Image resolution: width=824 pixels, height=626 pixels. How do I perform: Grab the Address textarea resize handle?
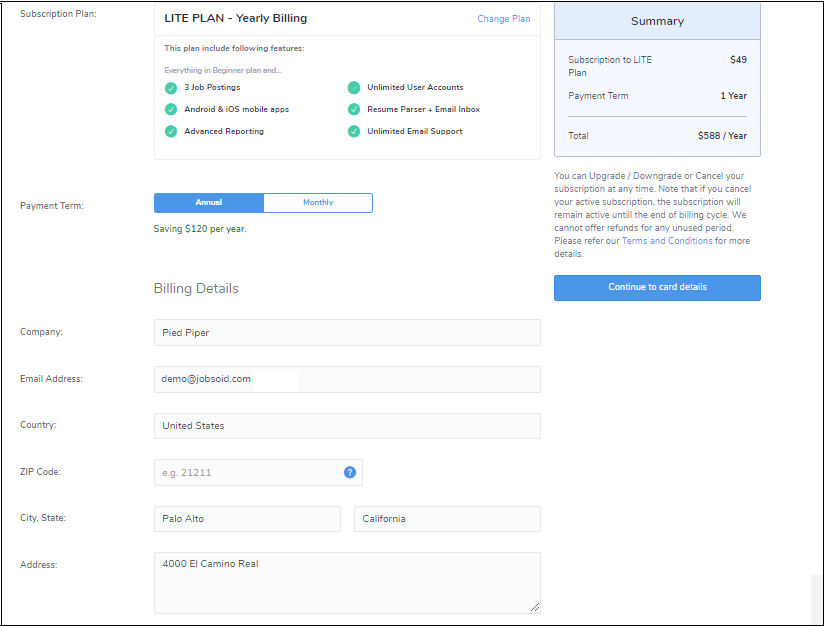click(535, 607)
